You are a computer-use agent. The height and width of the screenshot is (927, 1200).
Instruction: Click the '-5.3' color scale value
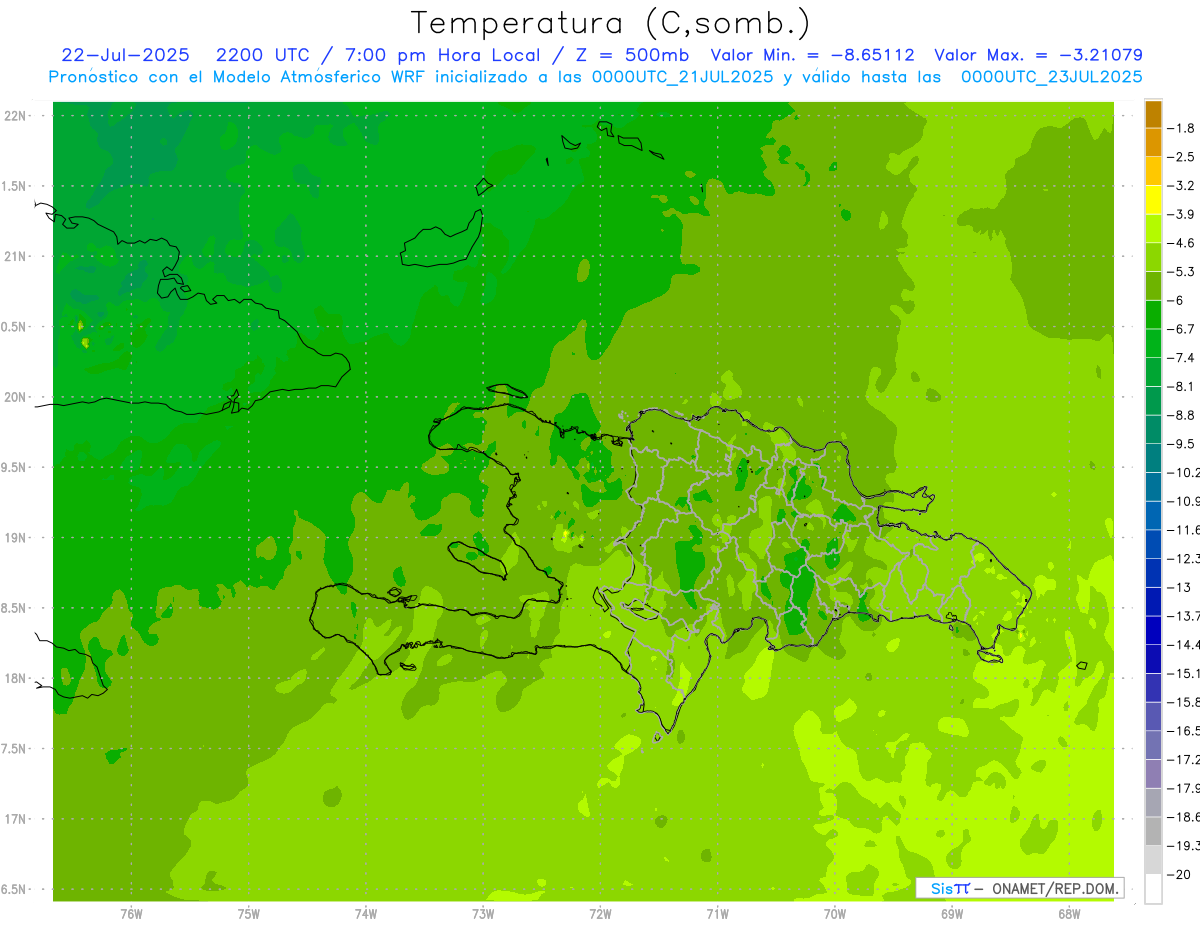click(x=1181, y=272)
